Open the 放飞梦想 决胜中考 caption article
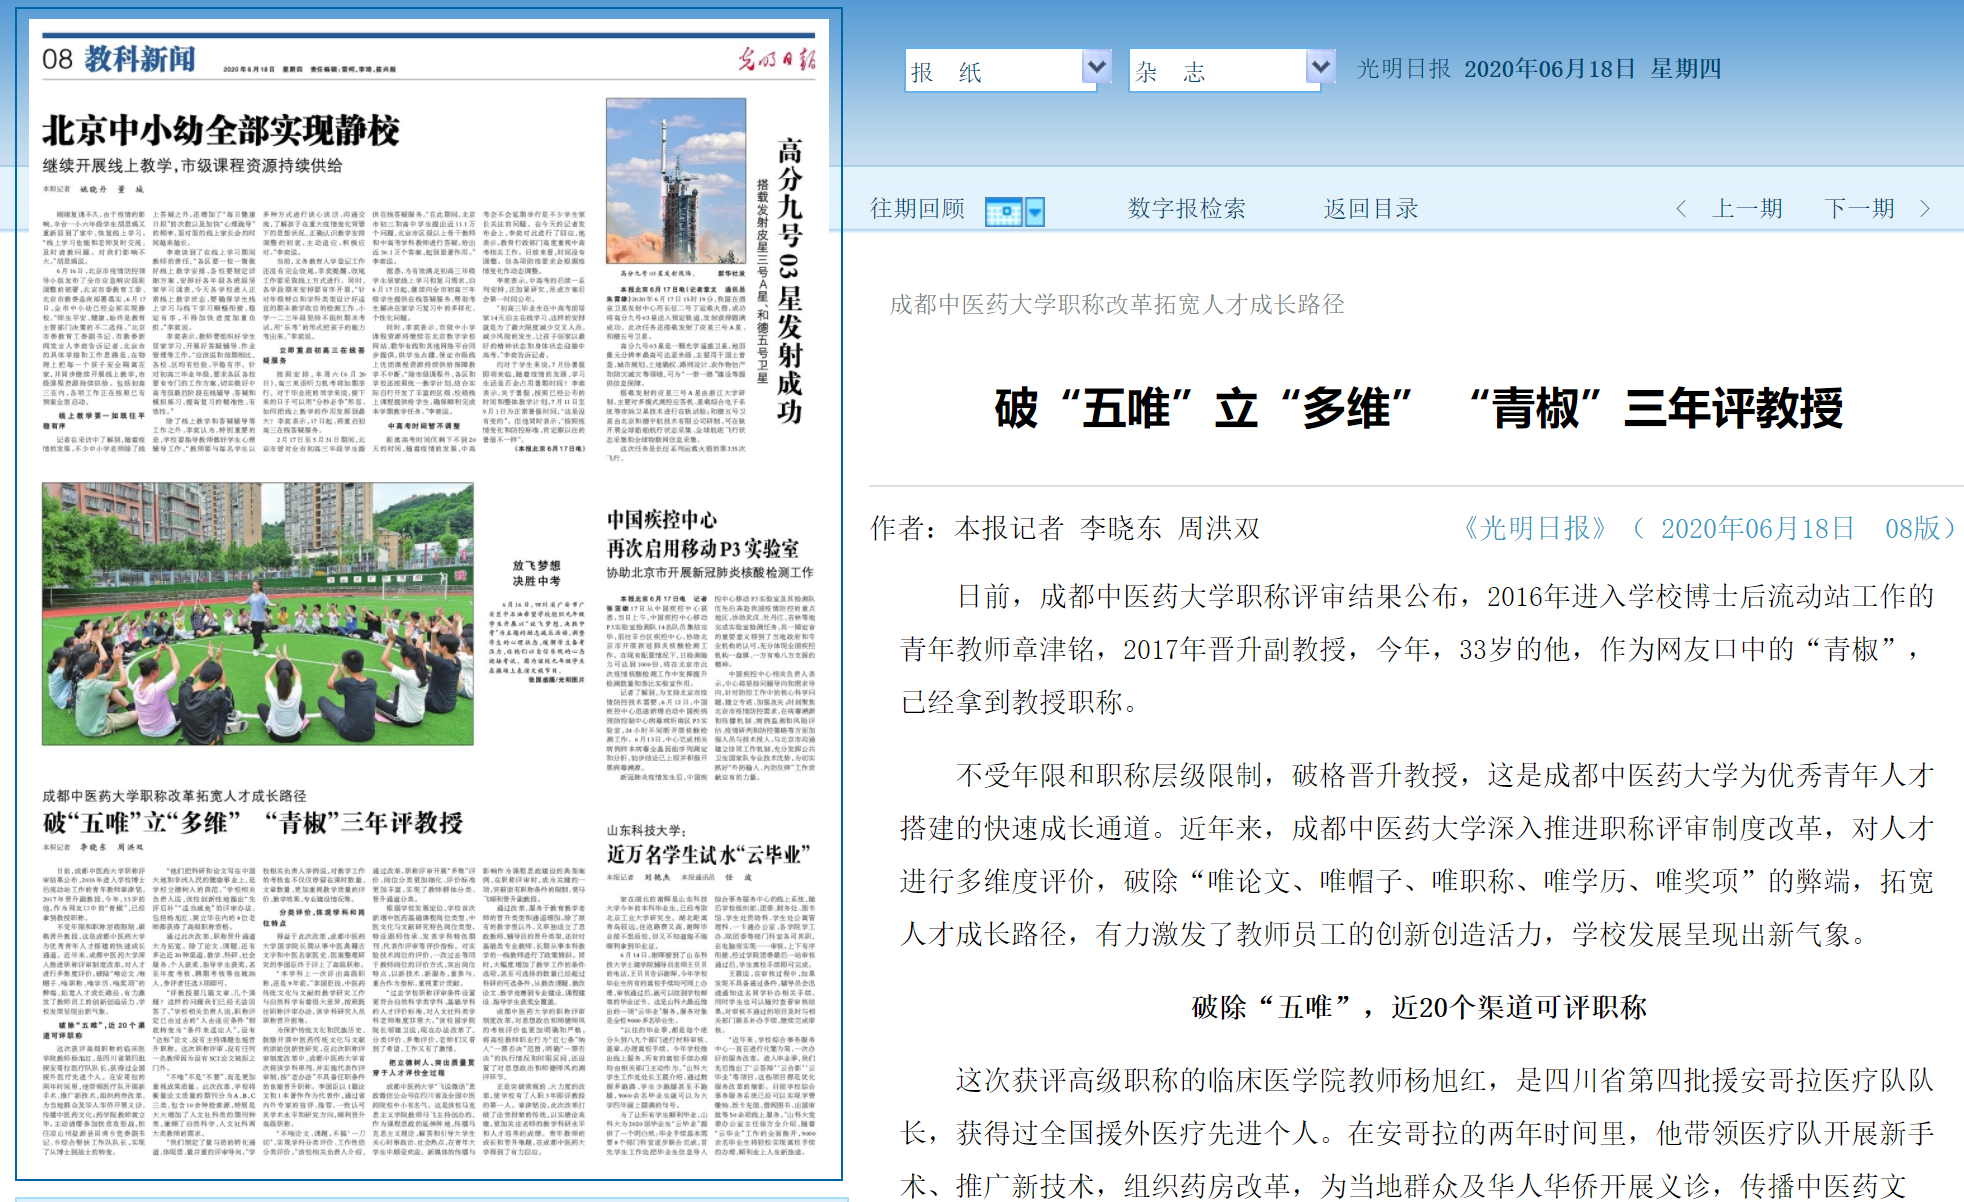Screen dimensions: 1964x1202 point(537,572)
